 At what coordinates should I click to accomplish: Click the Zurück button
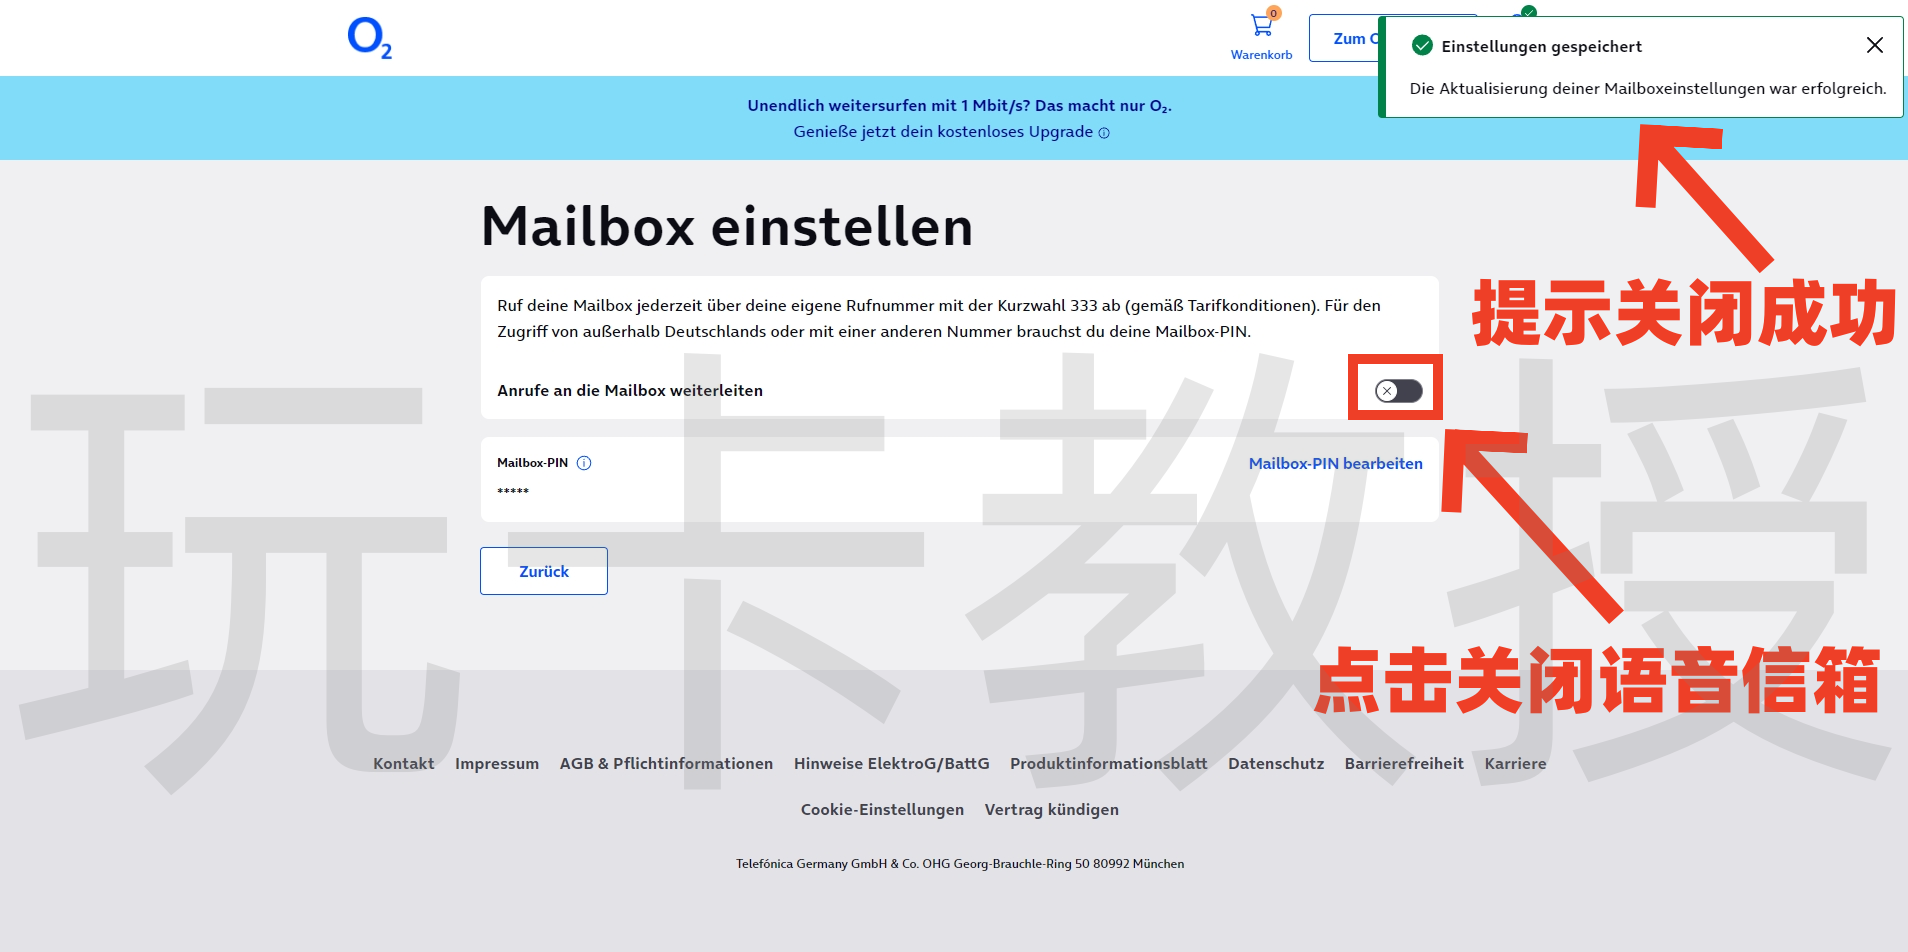click(543, 570)
